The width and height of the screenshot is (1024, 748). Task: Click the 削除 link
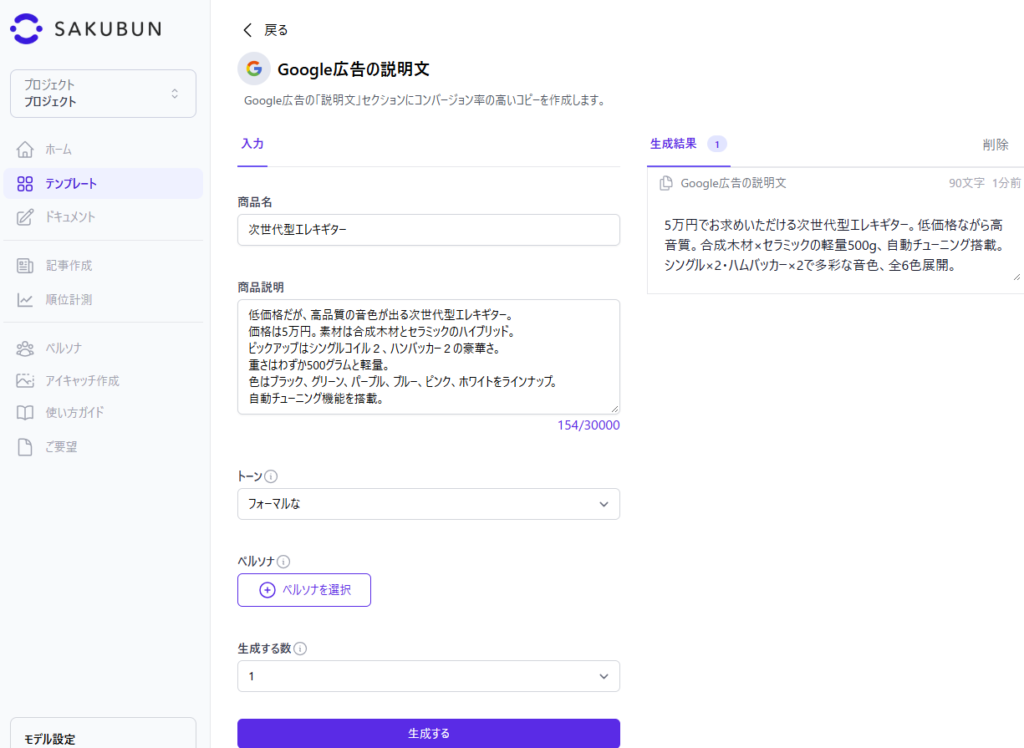click(995, 145)
